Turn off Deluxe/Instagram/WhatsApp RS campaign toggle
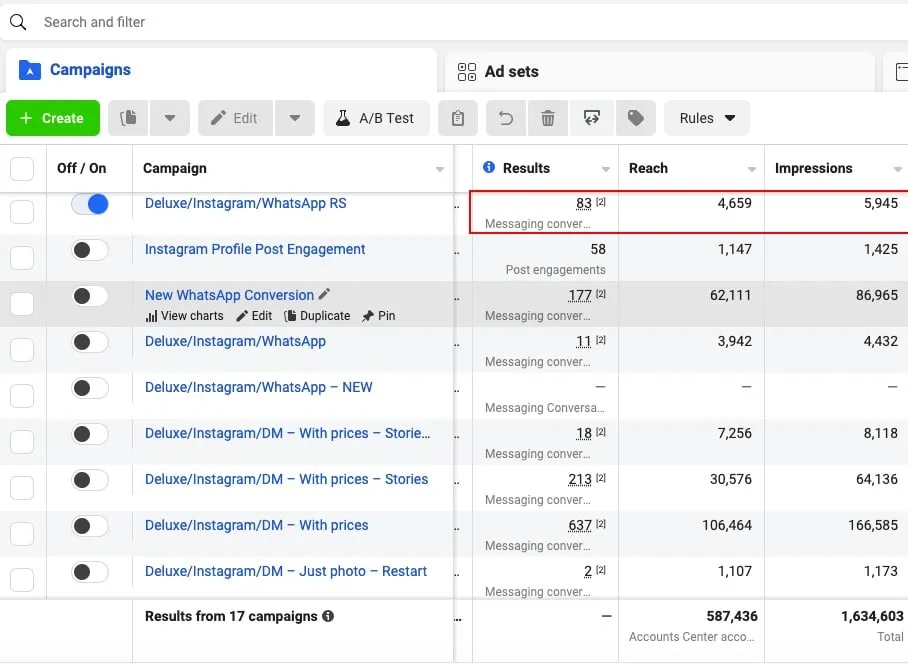The image size is (908, 664). tap(90, 204)
